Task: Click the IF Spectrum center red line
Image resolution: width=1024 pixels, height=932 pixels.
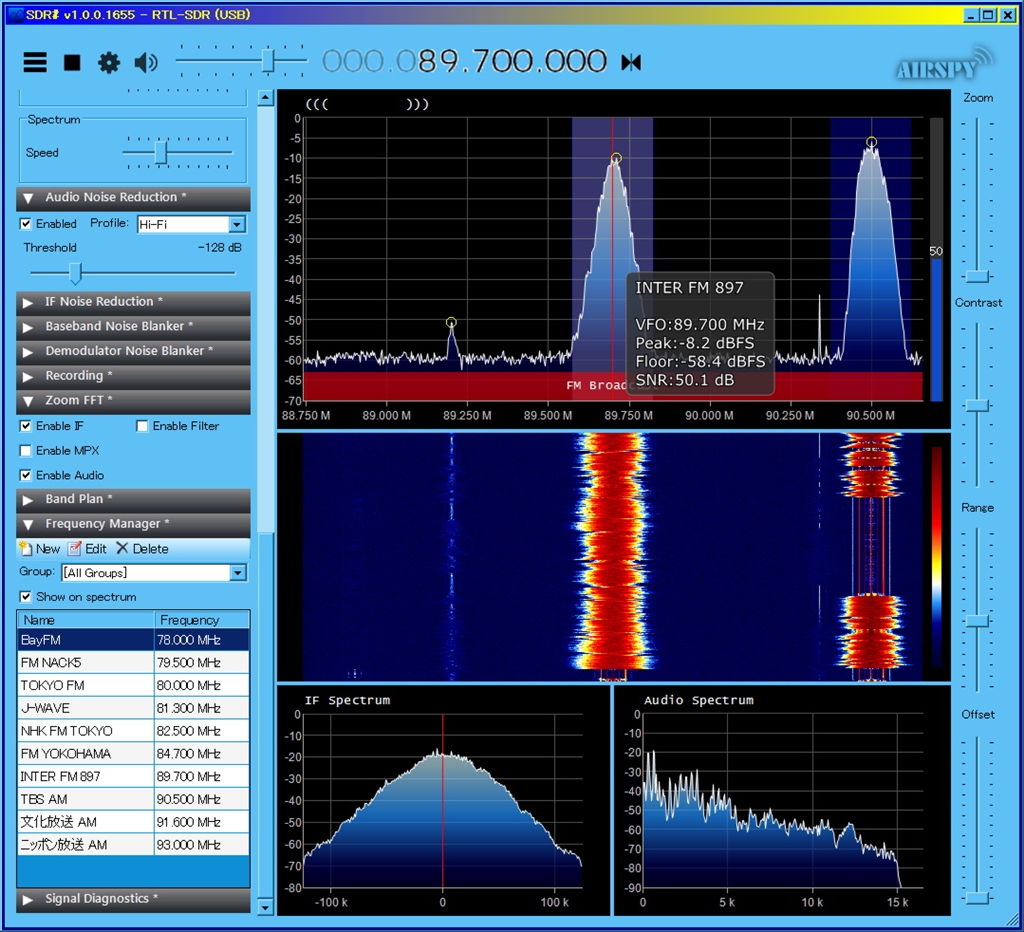Action: click(x=443, y=801)
